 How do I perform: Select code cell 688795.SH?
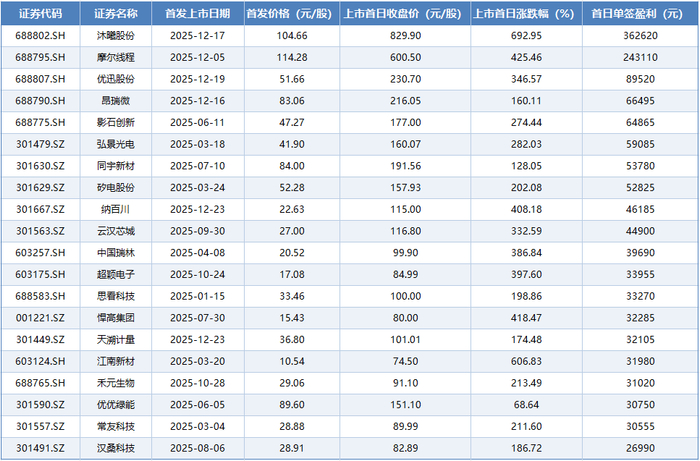click(41, 58)
